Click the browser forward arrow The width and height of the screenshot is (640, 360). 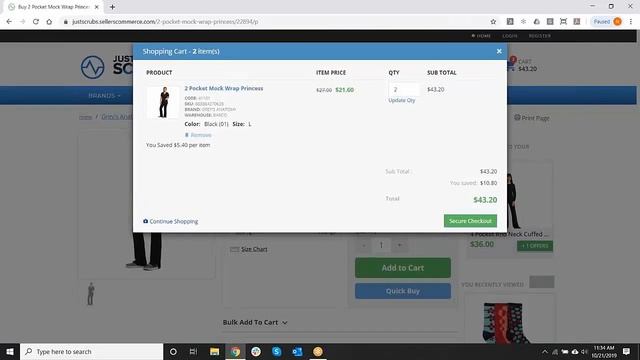tap(22, 22)
